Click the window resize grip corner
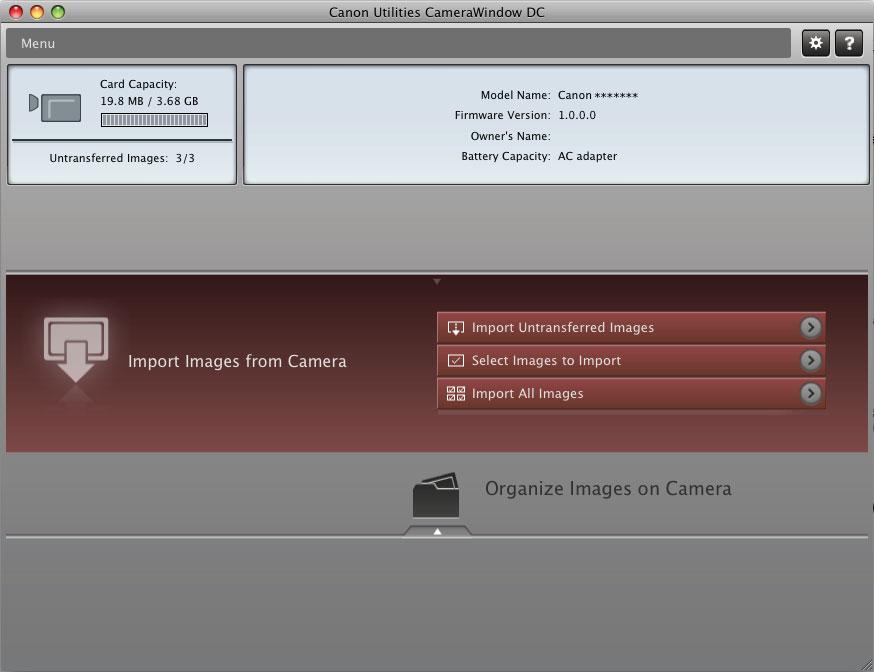Image resolution: width=874 pixels, height=672 pixels. (867, 665)
